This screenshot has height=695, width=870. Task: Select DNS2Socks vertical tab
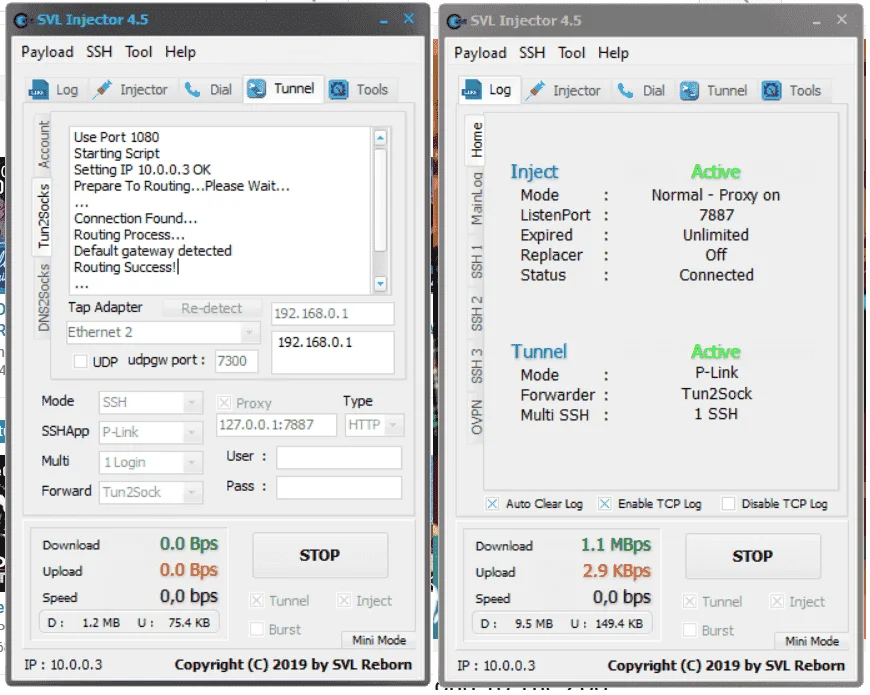point(43,298)
